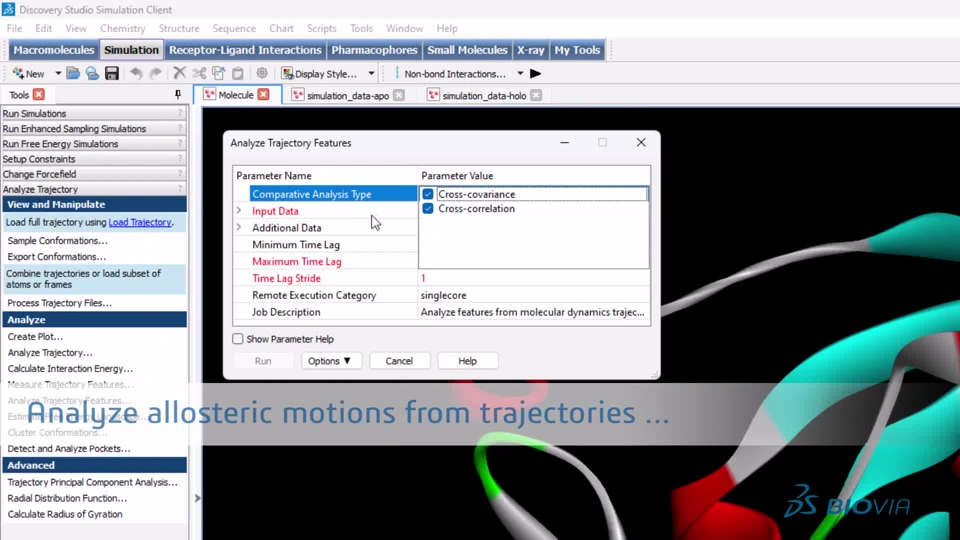Click the Open folder icon
The width and height of the screenshot is (960, 540).
pyautogui.click(x=73, y=73)
